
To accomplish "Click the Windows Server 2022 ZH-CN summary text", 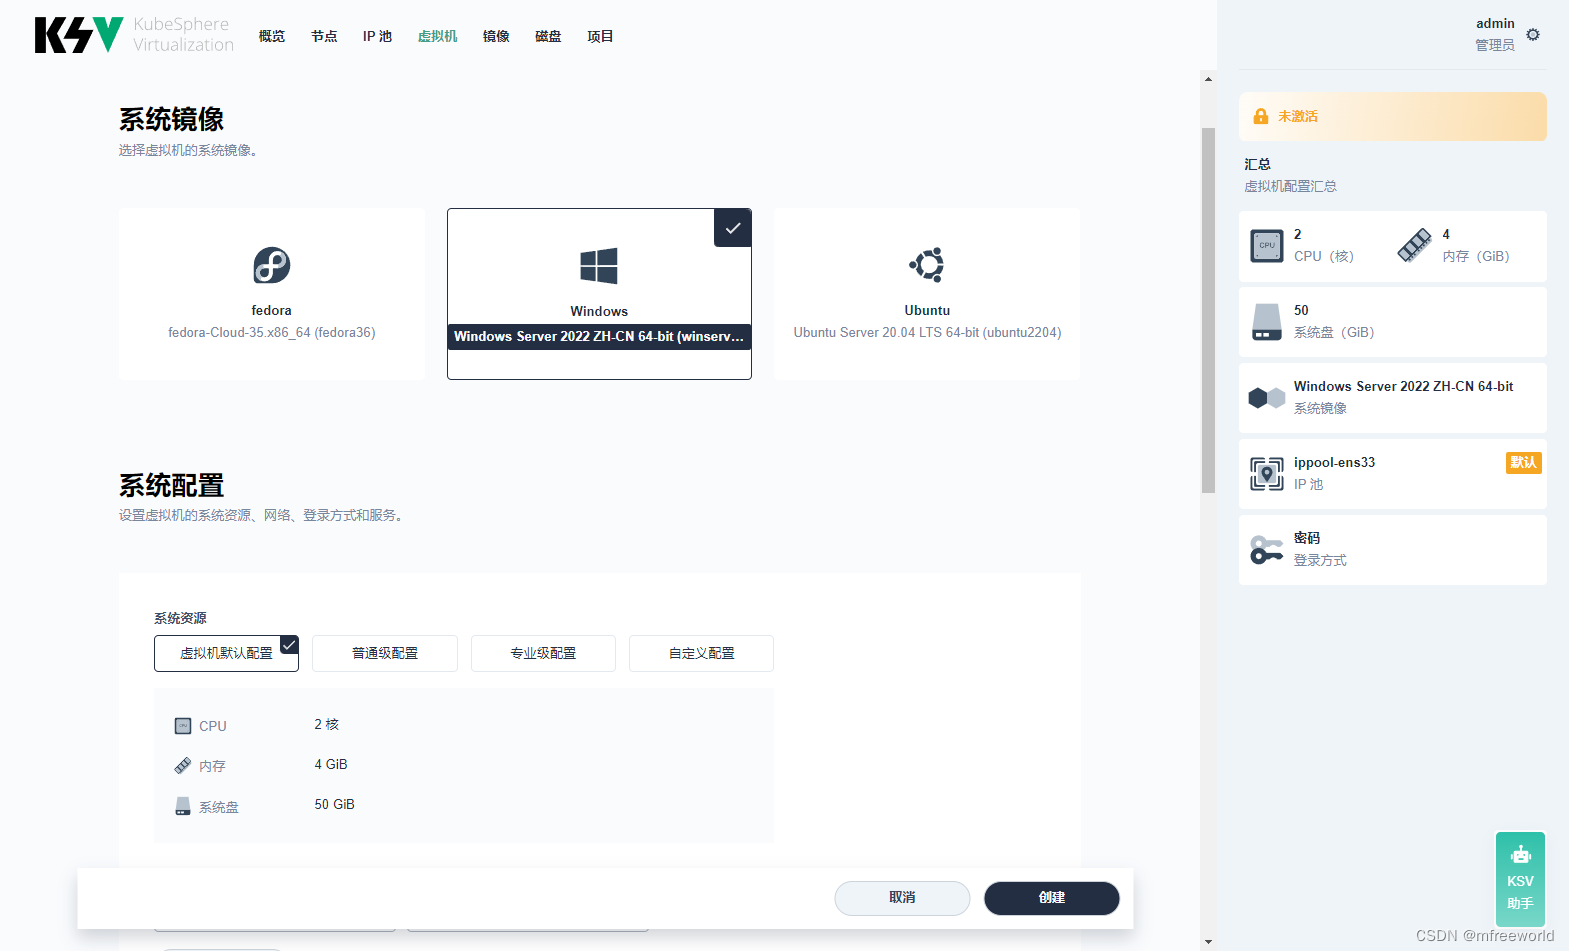I will tap(1403, 386).
